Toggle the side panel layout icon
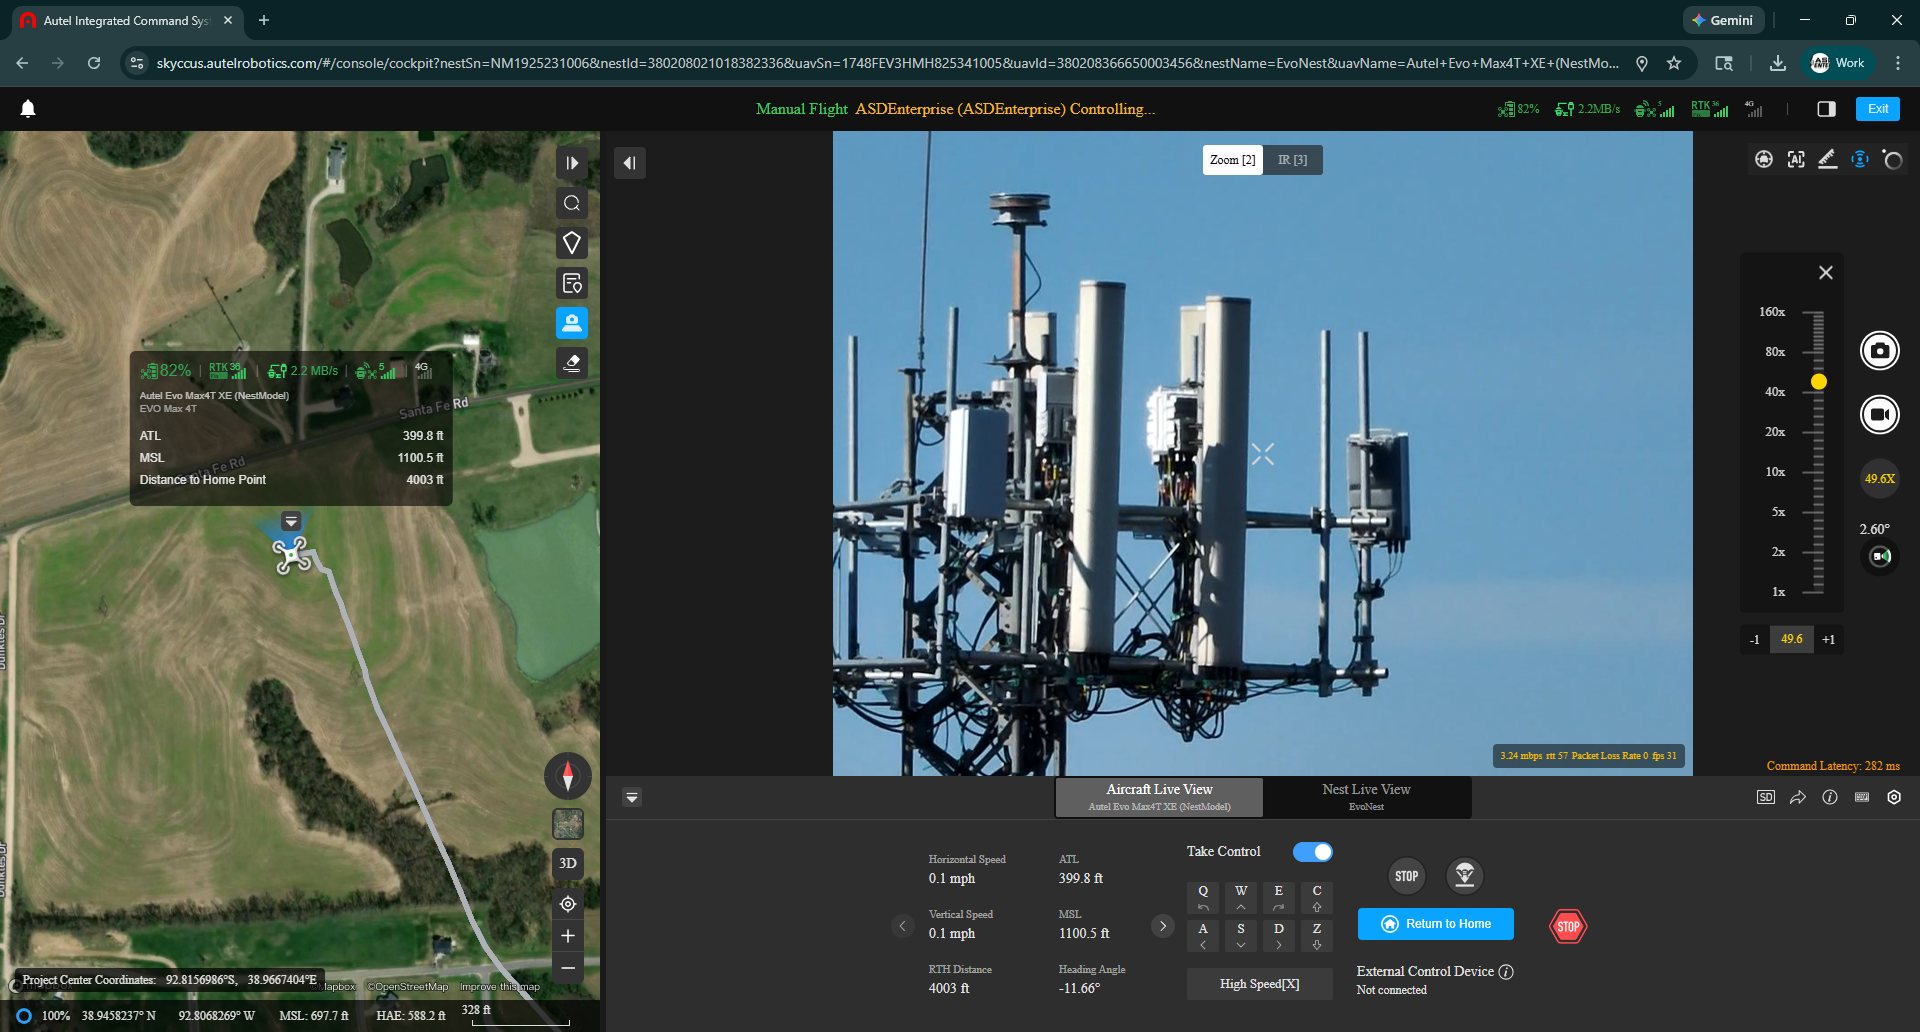 pos(1826,109)
